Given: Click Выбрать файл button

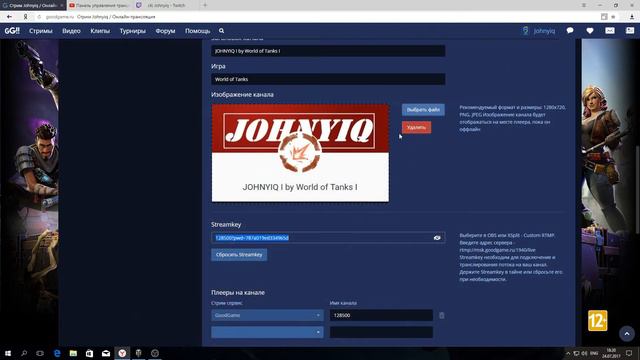Looking at the screenshot, I should (423, 110).
